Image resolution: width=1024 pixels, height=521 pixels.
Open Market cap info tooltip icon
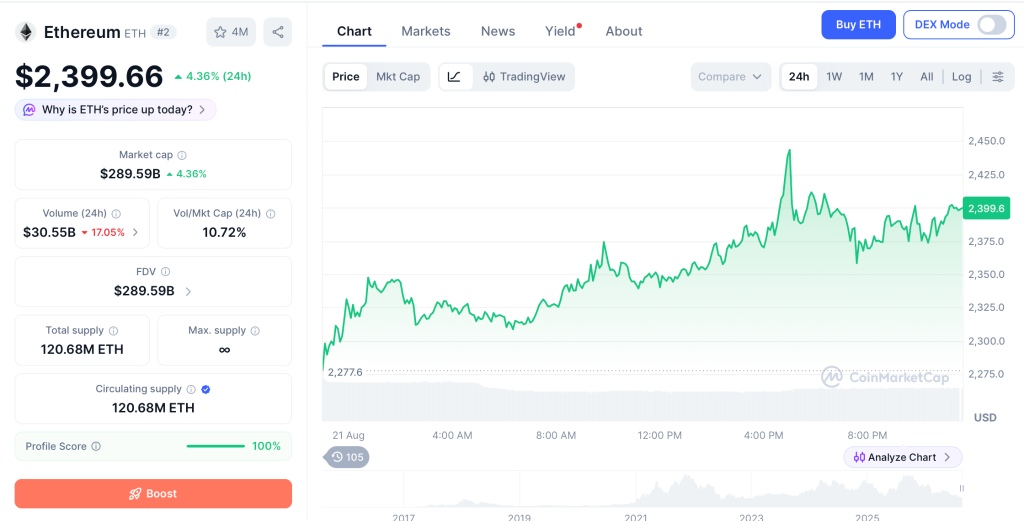coord(182,155)
